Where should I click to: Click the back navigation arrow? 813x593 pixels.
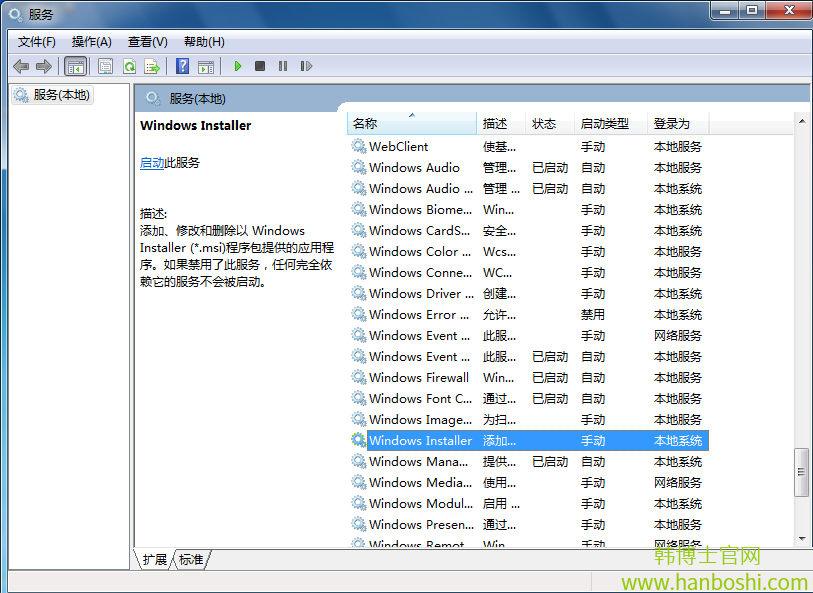click(21, 66)
